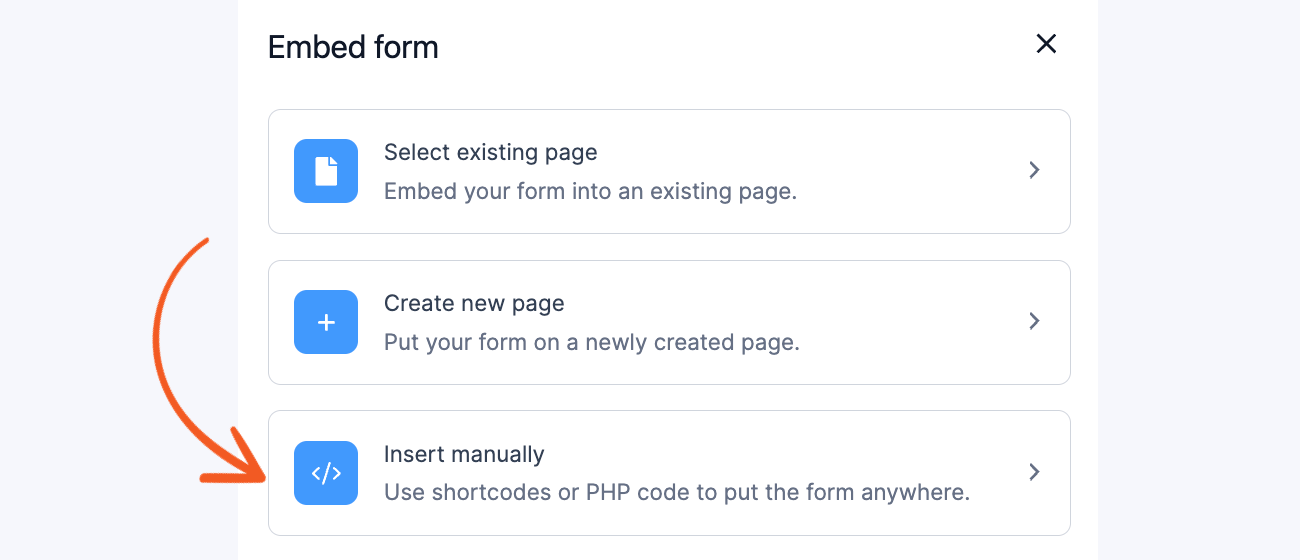The image size is (1300, 560).
Task: Click the orange arrow's pointed arrowhead
Action: tap(245, 462)
